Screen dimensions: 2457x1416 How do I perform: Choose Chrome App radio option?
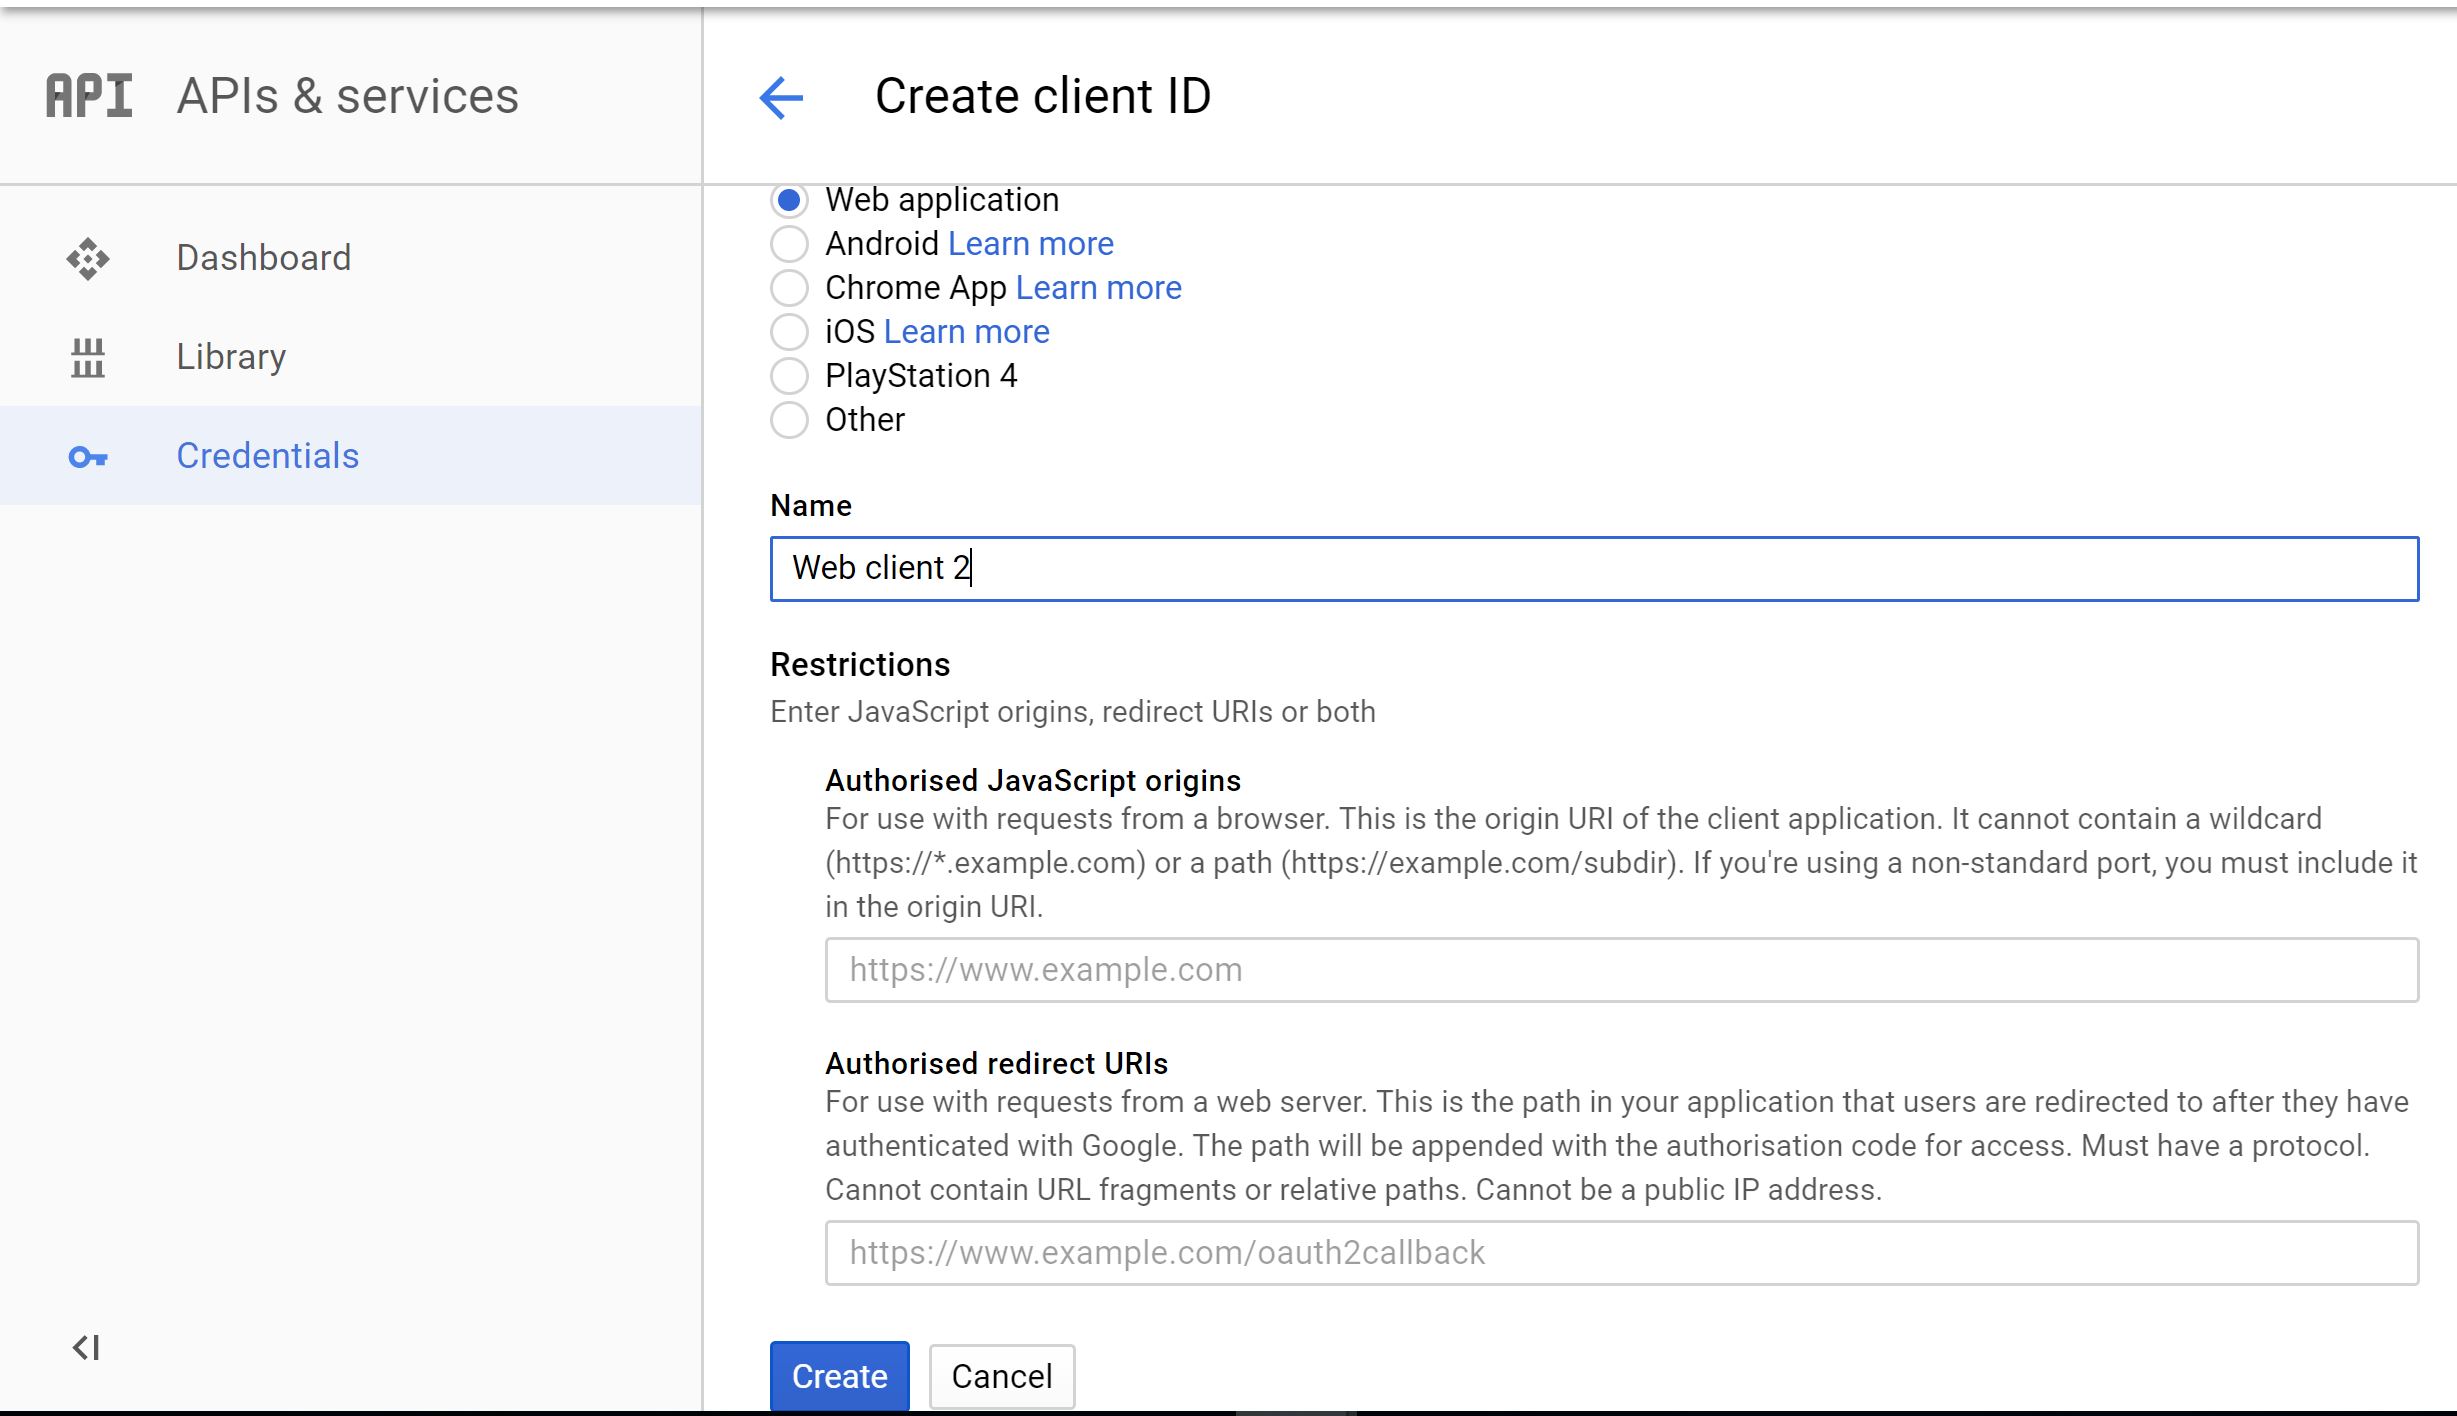[x=789, y=288]
